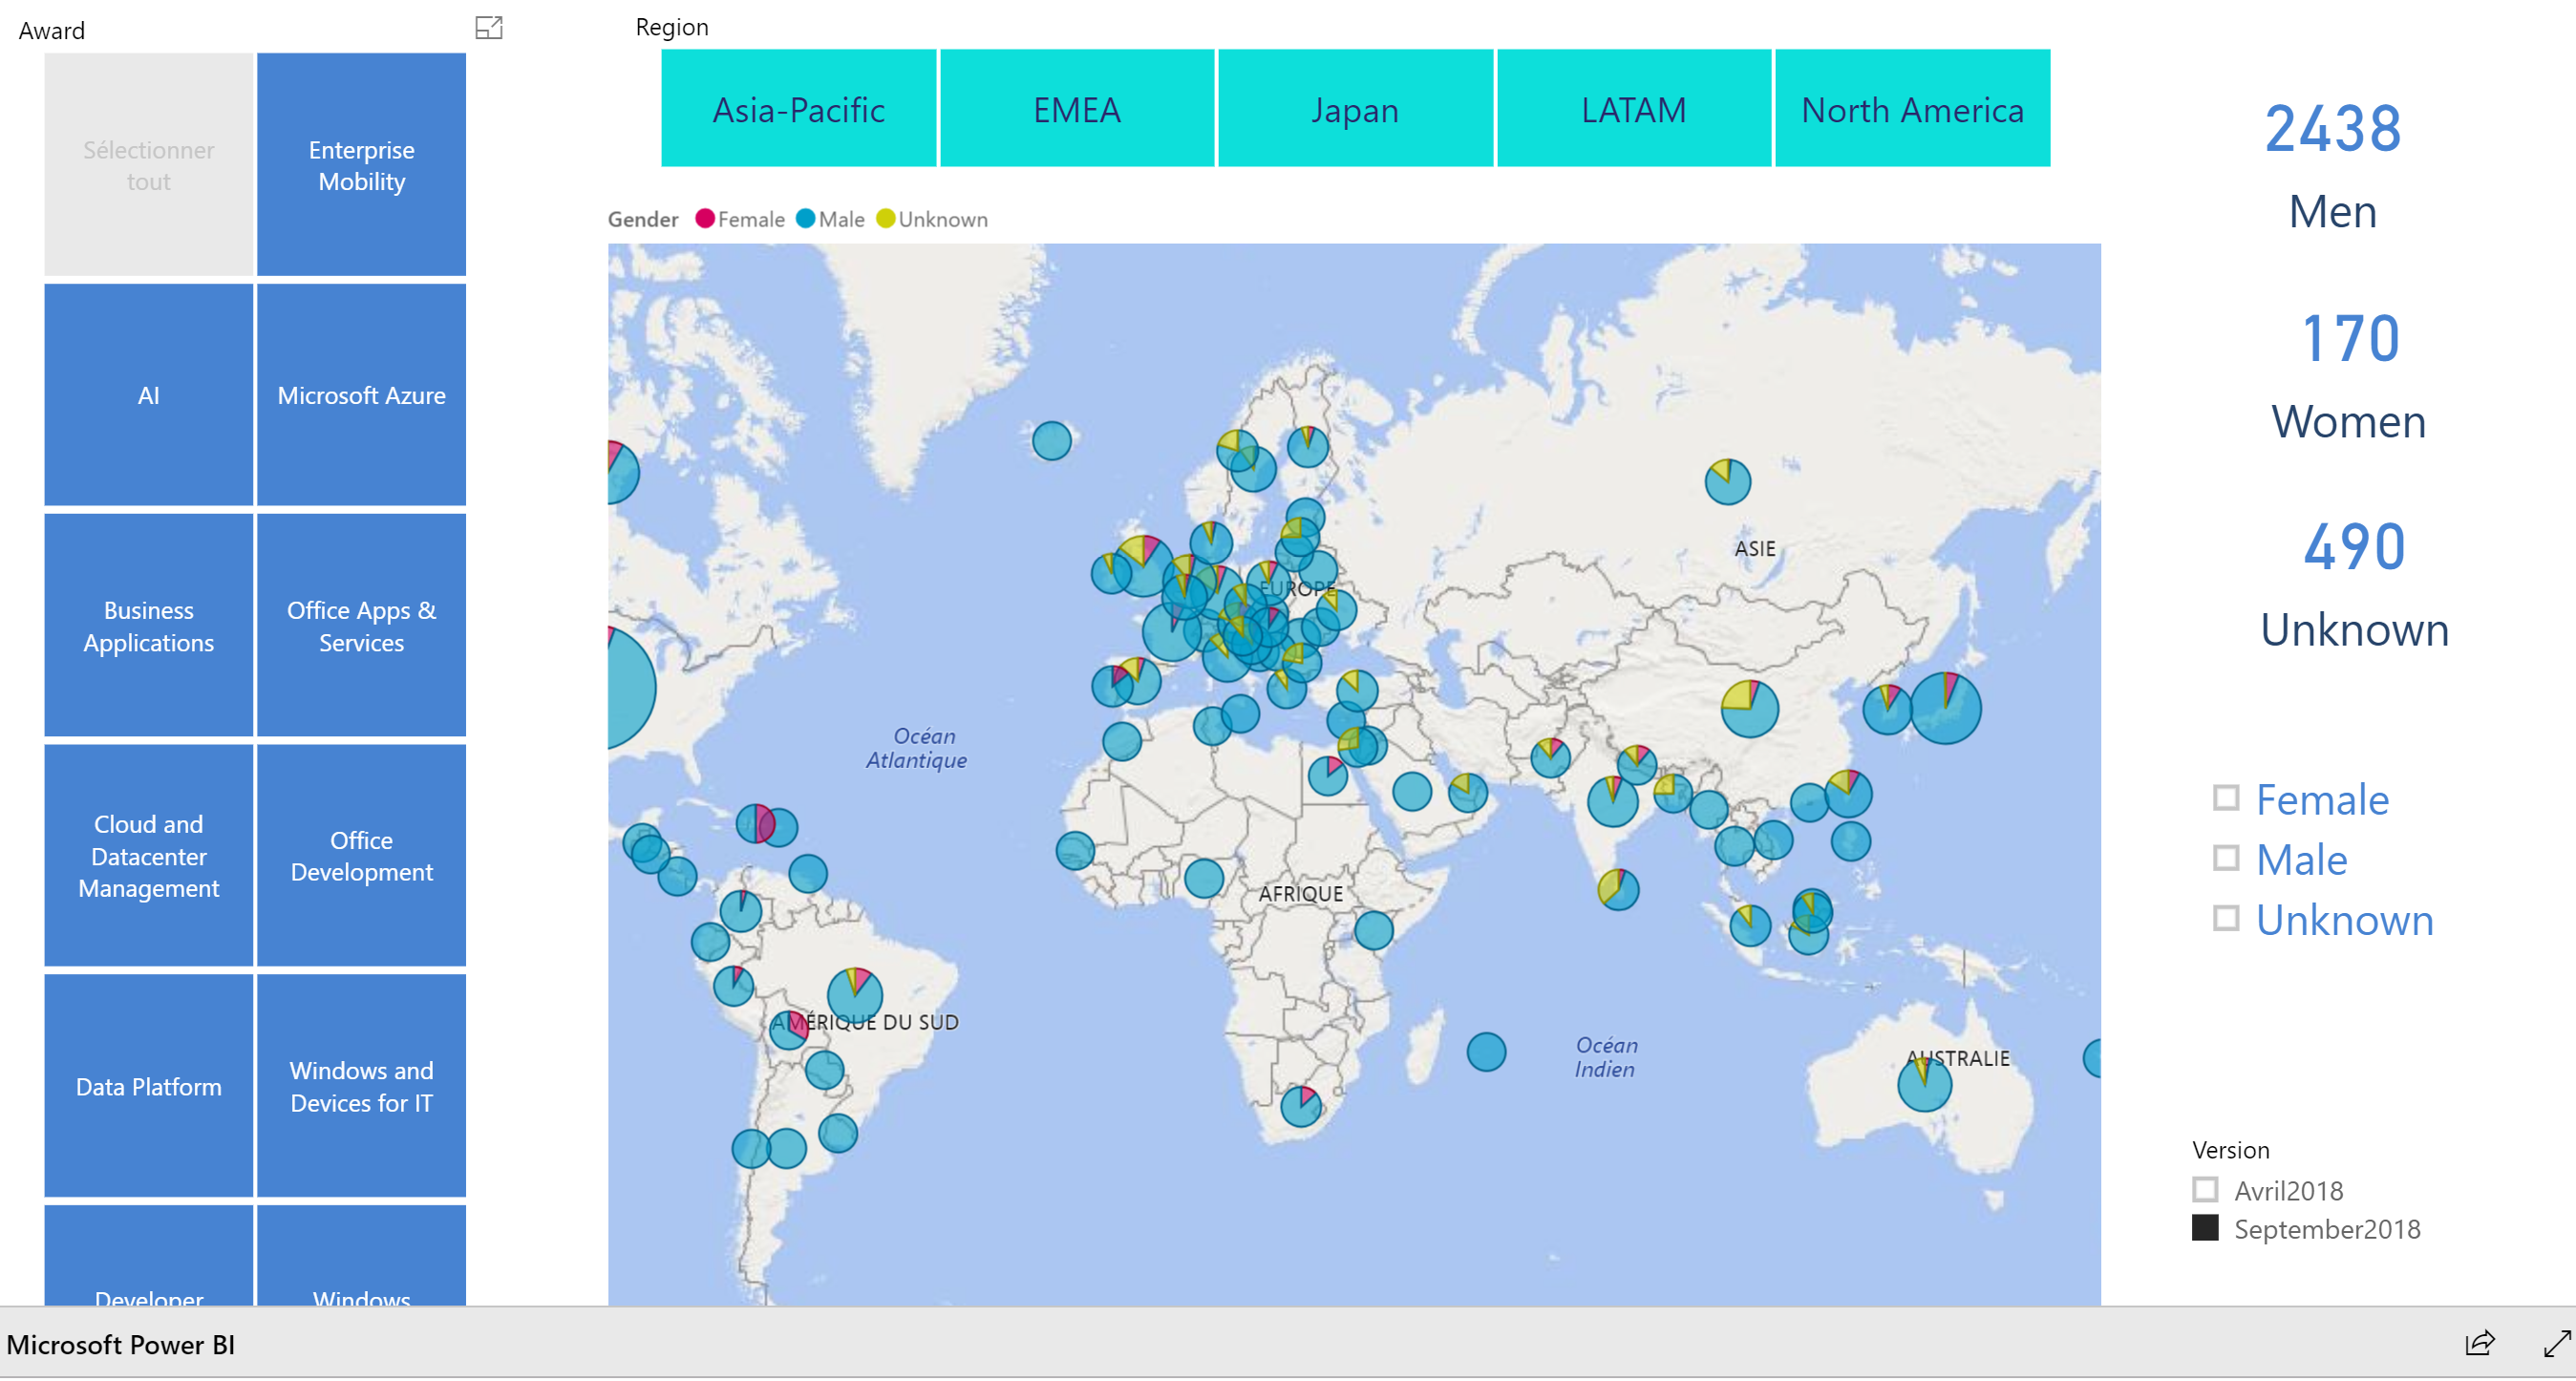The image size is (2576, 1381).
Task: Uncheck the September2018 version box
Action: coord(2205,1228)
